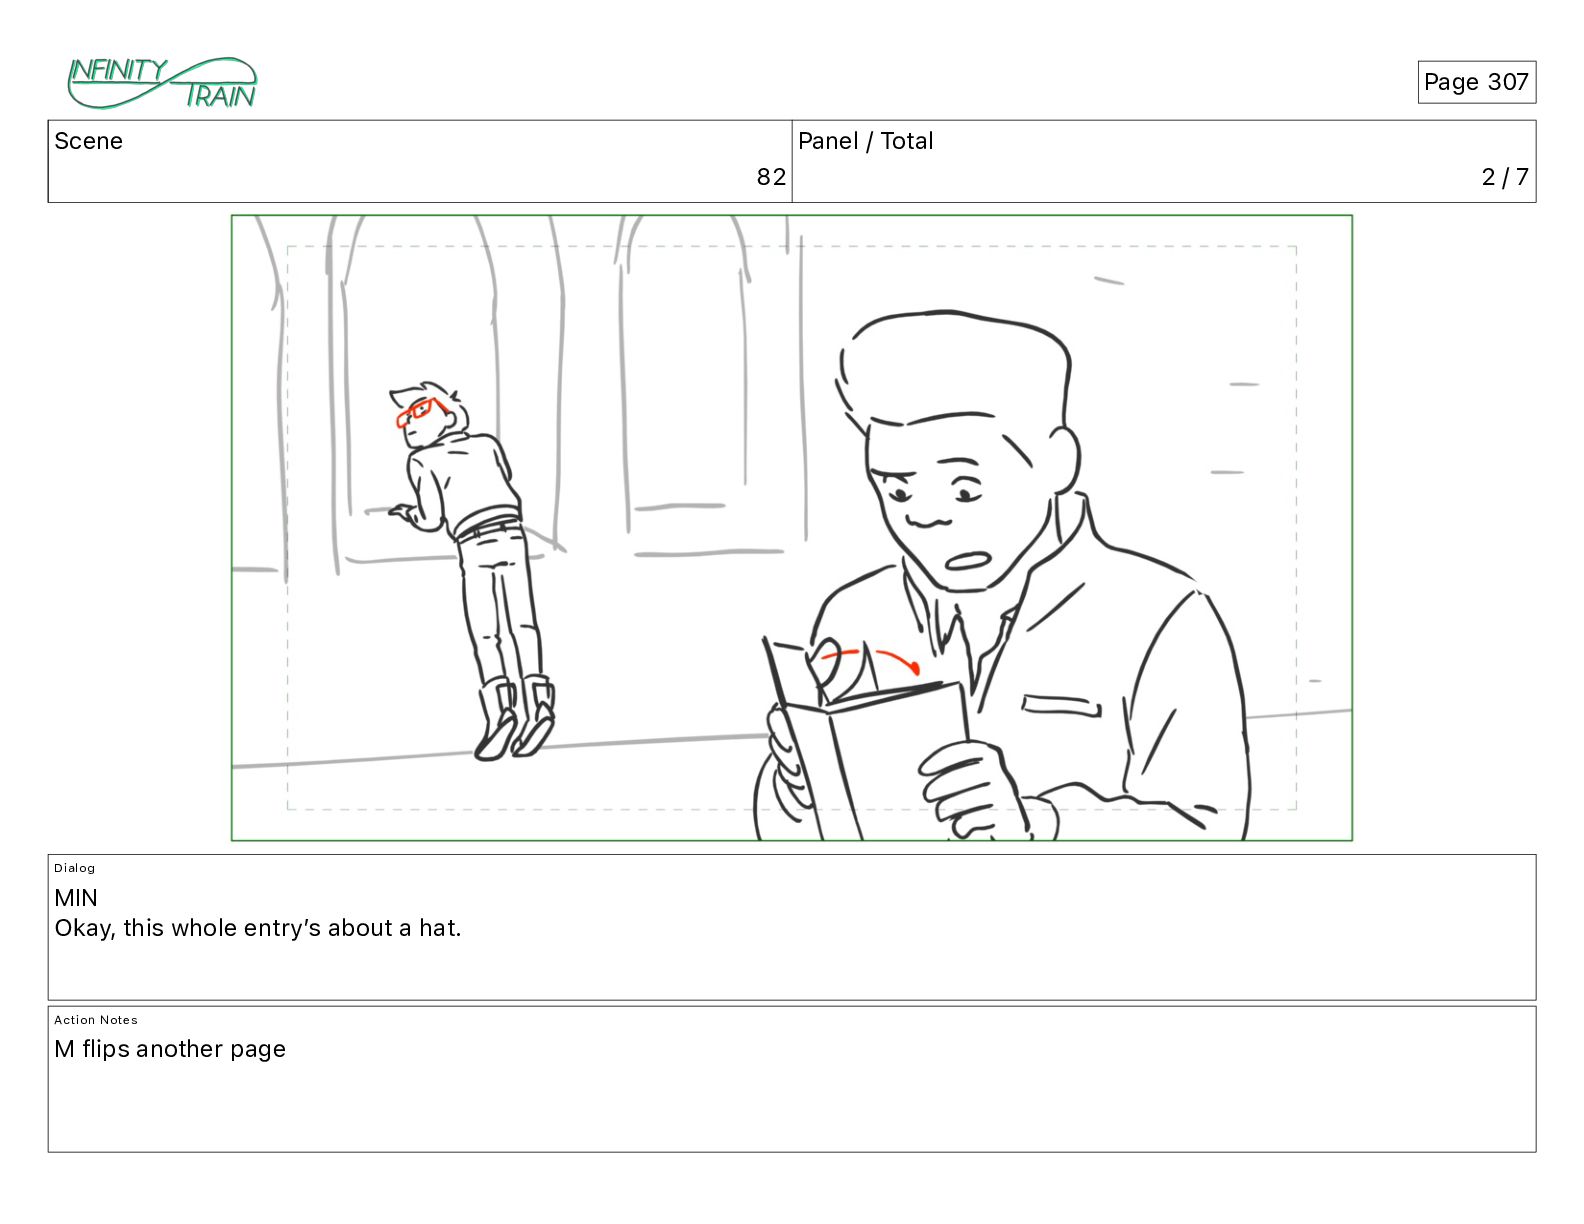Screen dimensions: 1584x1224
Task: Select the Panel / Total header
Action: point(866,141)
